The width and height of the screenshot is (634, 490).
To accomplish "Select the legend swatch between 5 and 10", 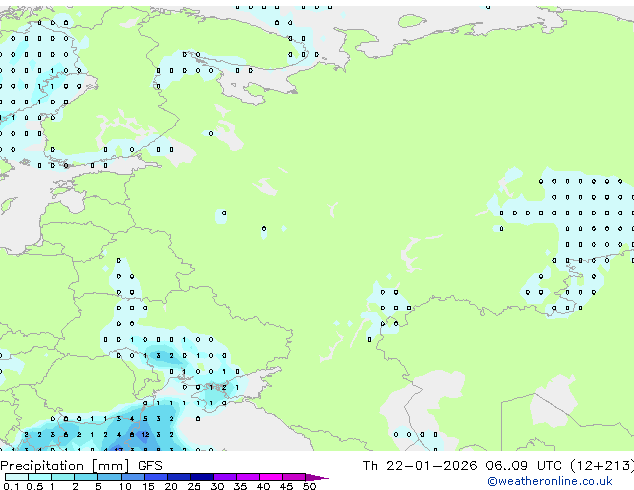I will (x=109, y=477).
